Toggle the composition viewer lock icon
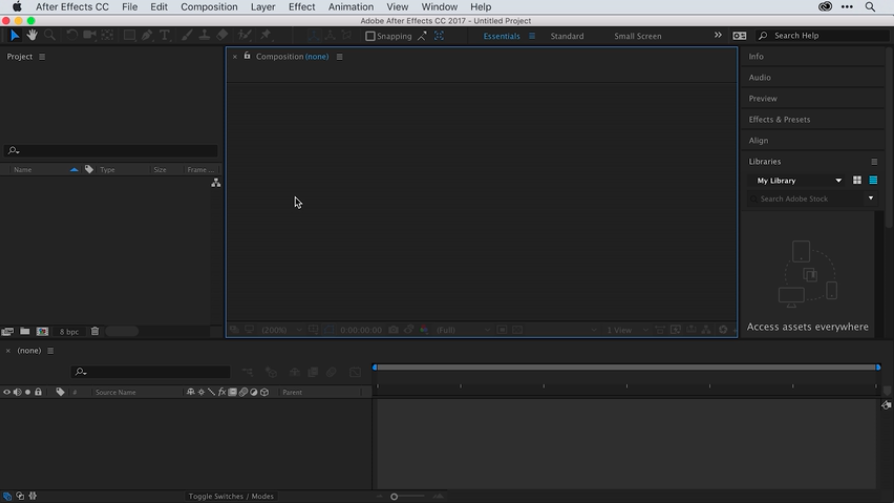The height and width of the screenshot is (503, 894). pos(247,56)
